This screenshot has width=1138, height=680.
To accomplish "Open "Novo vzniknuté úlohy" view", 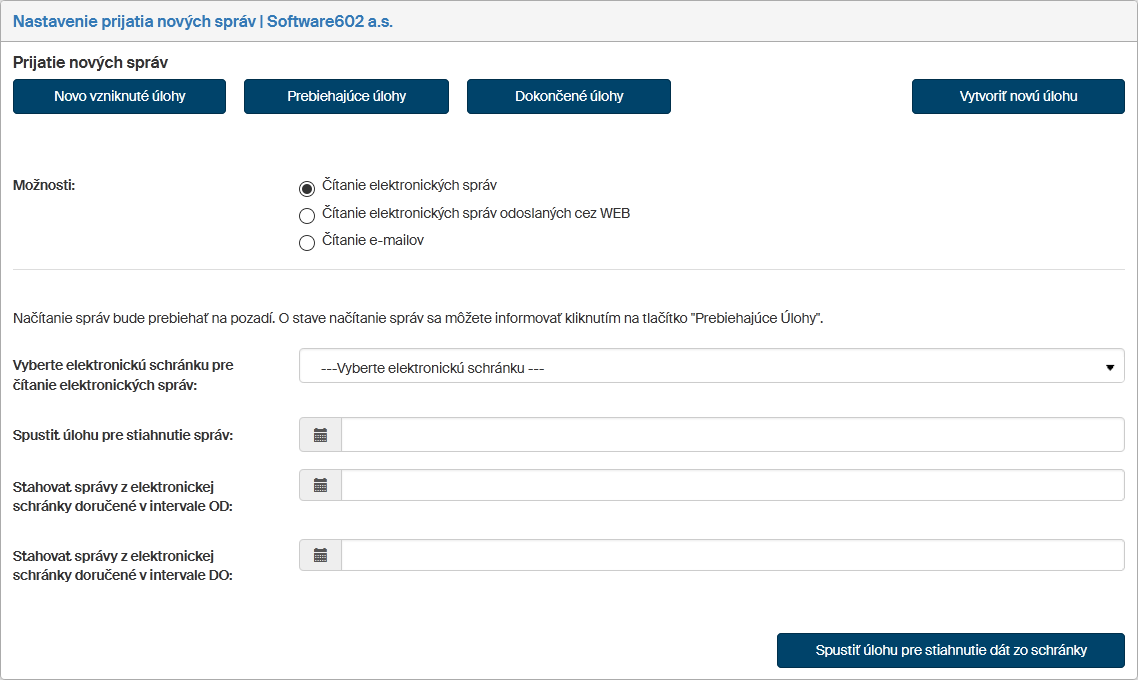I will point(119,97).
